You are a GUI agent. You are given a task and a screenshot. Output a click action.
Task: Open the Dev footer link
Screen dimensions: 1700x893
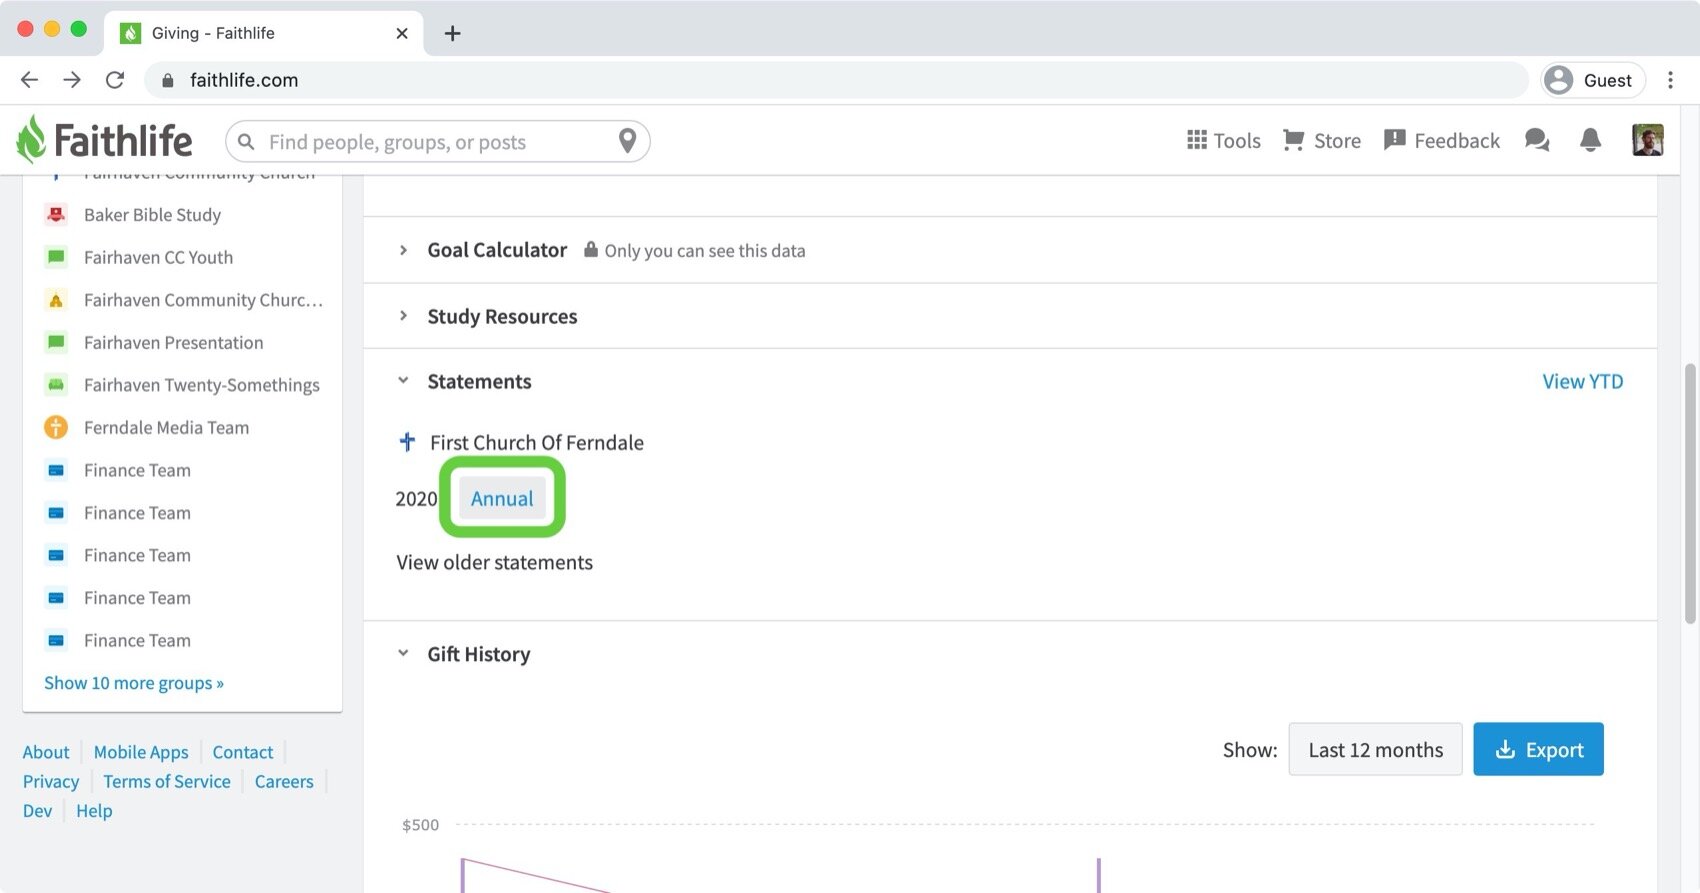37,810
